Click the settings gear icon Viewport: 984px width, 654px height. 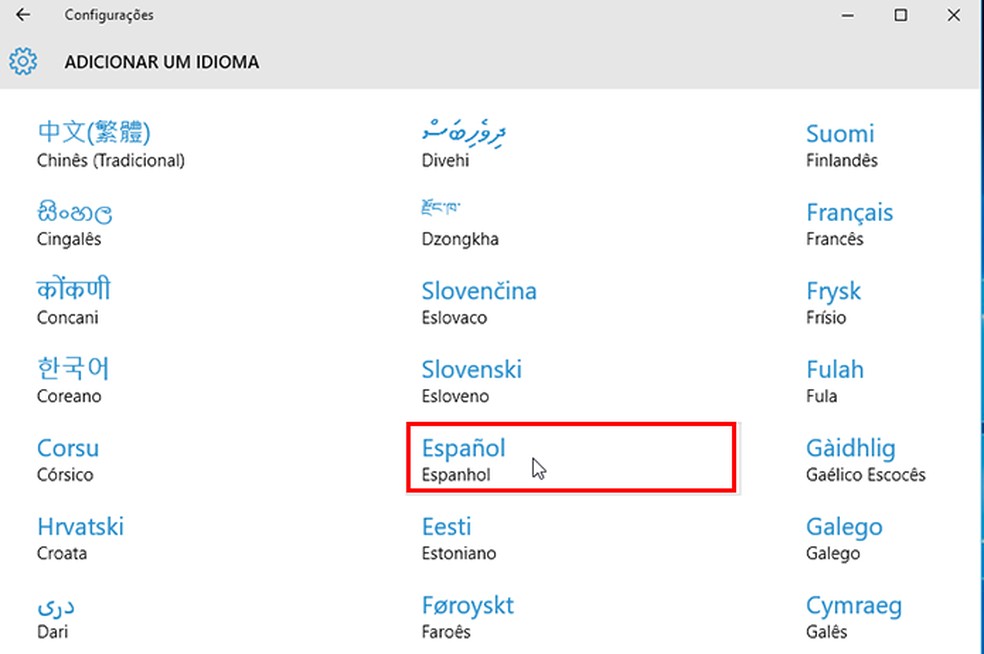(23, 62)
